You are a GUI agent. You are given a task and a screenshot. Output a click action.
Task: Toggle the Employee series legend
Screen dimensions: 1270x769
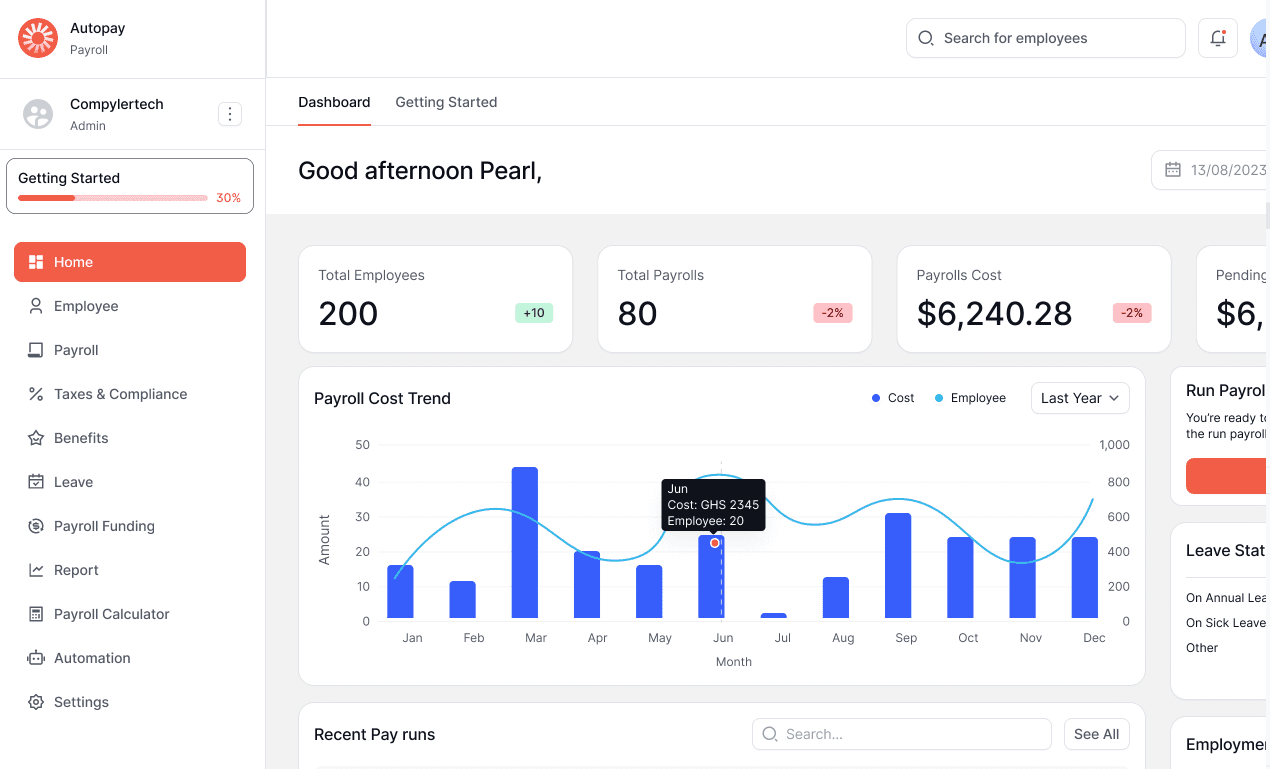coord(970,398)
